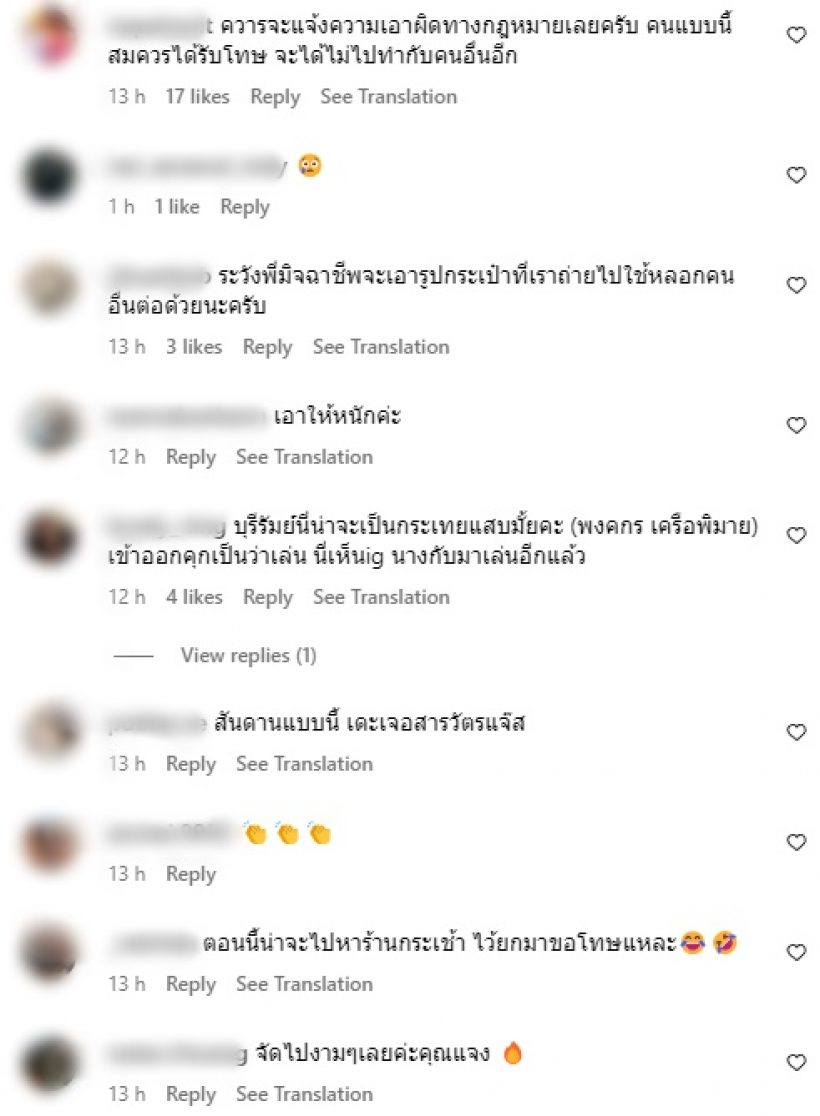Expand View replies (1)
Viewport: 820px width, 1116px height.
coord(248,655)
